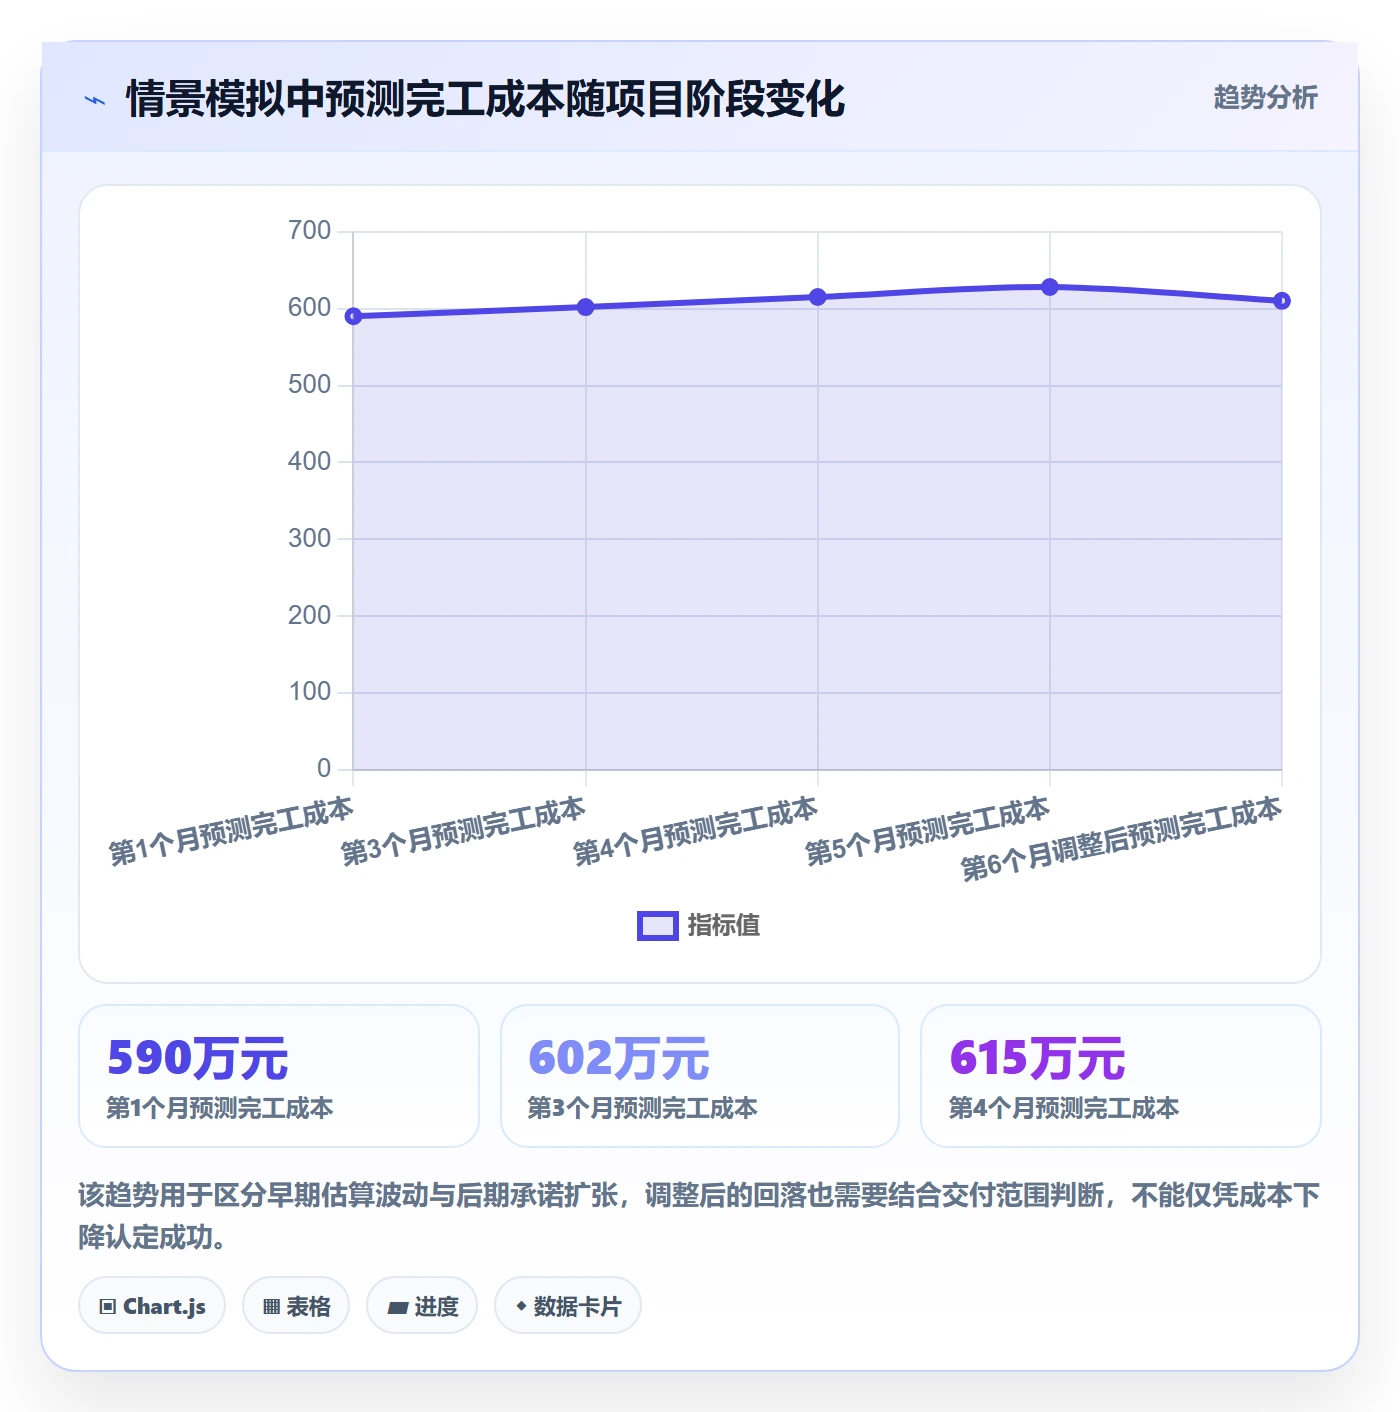The image size is (1400, 1412).
Task: Click the description paragraph starting 该趋势用于区分
Action: point(699,1216)
